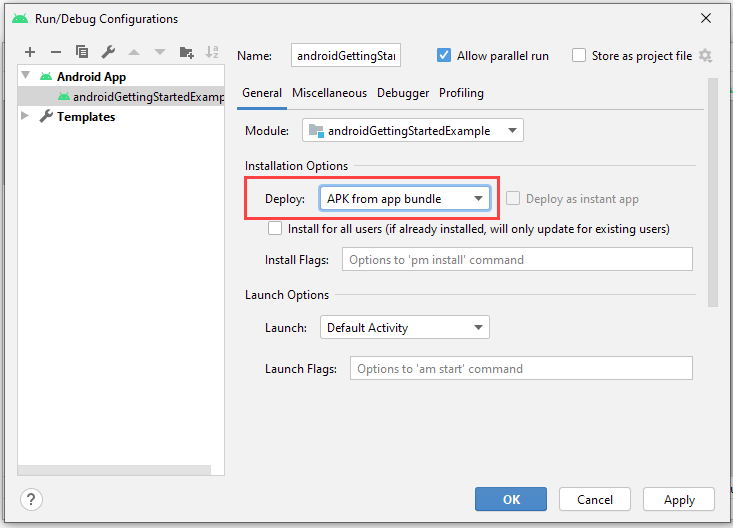Click the Copy Configuration icon
733x528 pixels.
click(x=82, y=52)
